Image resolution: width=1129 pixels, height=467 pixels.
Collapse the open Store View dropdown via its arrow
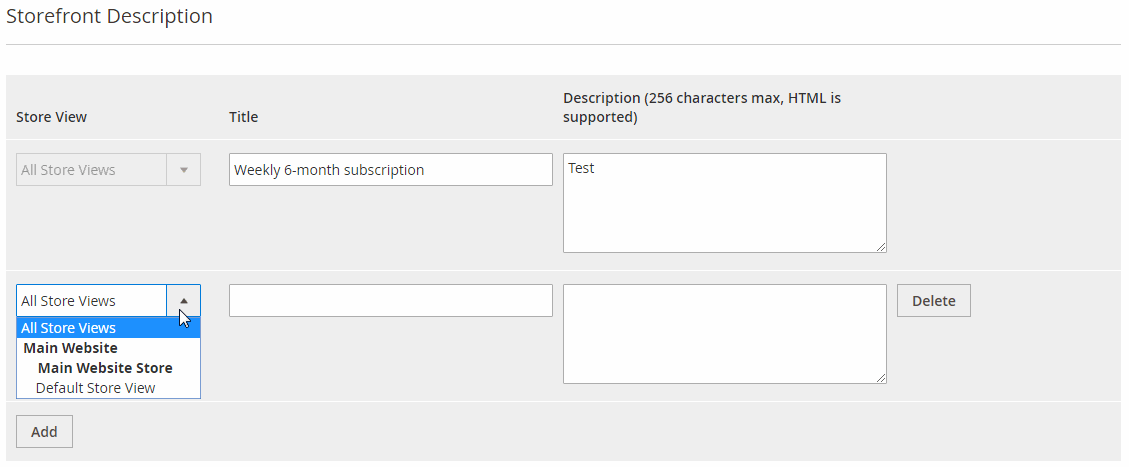coord(183,300)
